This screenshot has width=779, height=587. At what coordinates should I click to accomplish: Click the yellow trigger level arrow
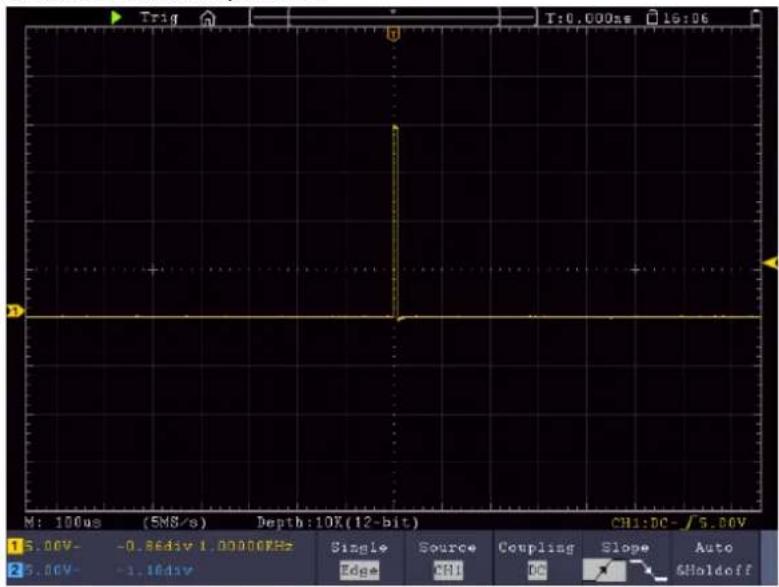click(771, 263)
